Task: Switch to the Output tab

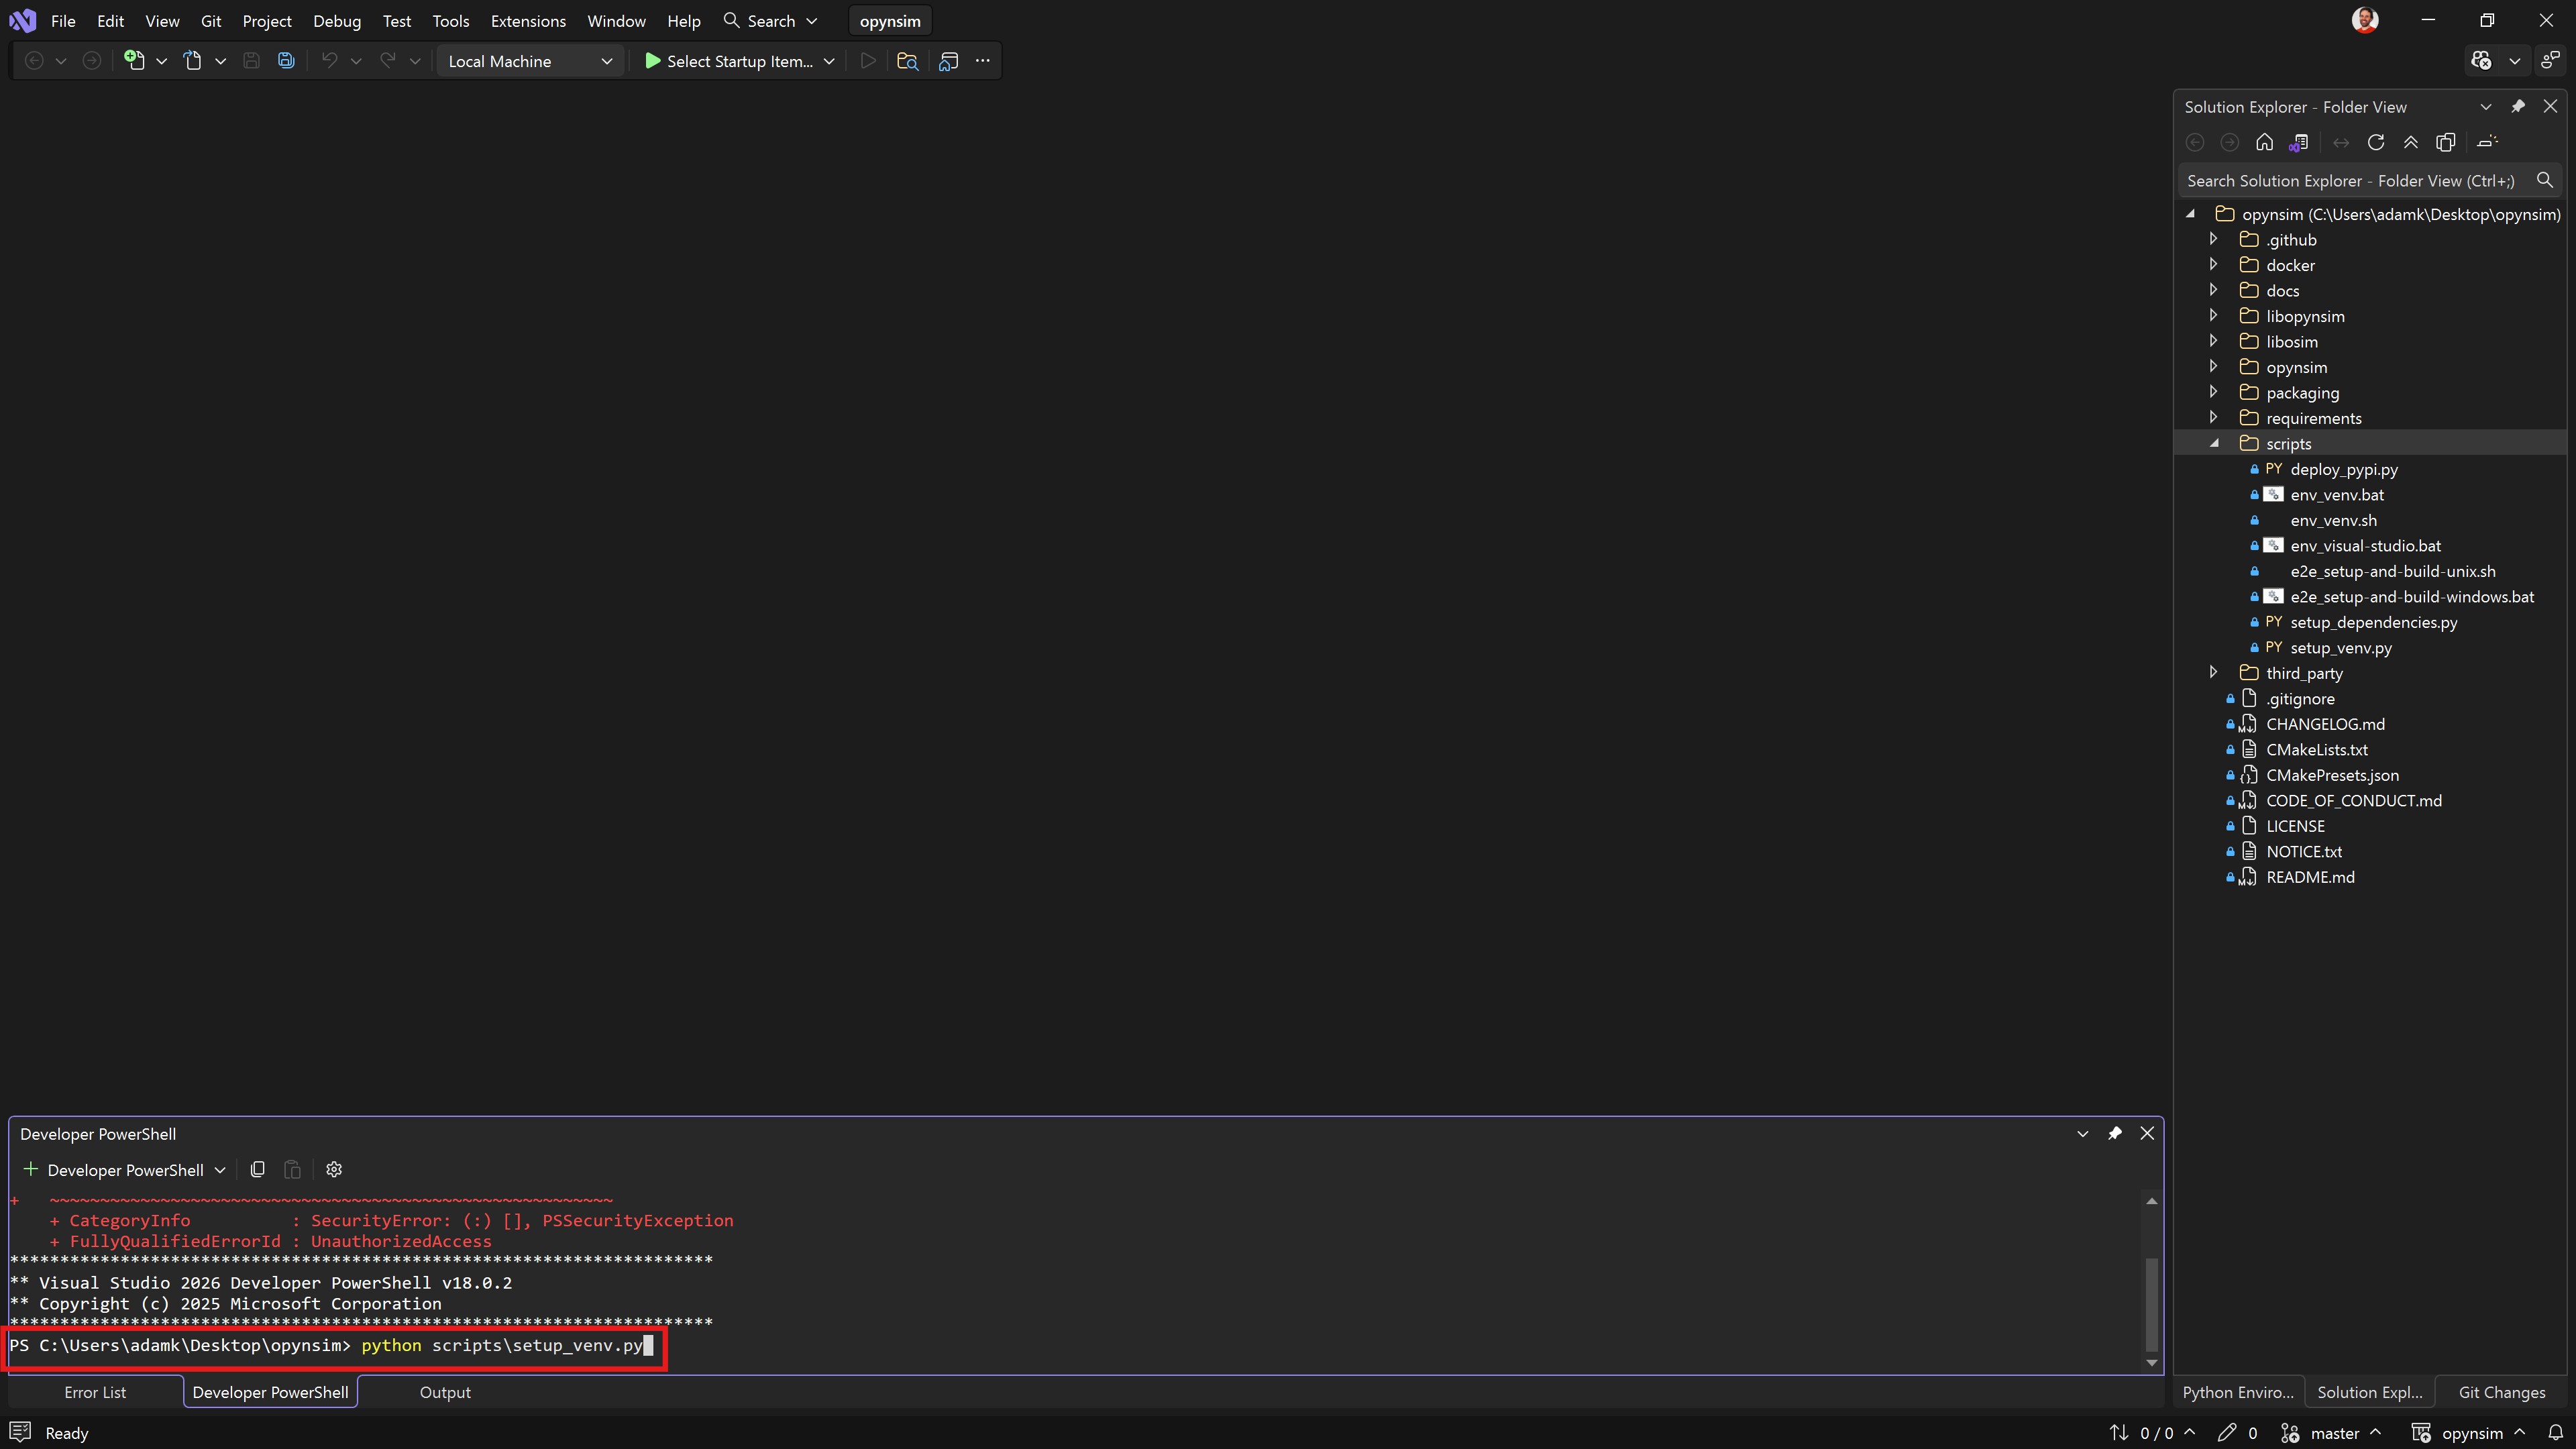Action: [444, 1393]
